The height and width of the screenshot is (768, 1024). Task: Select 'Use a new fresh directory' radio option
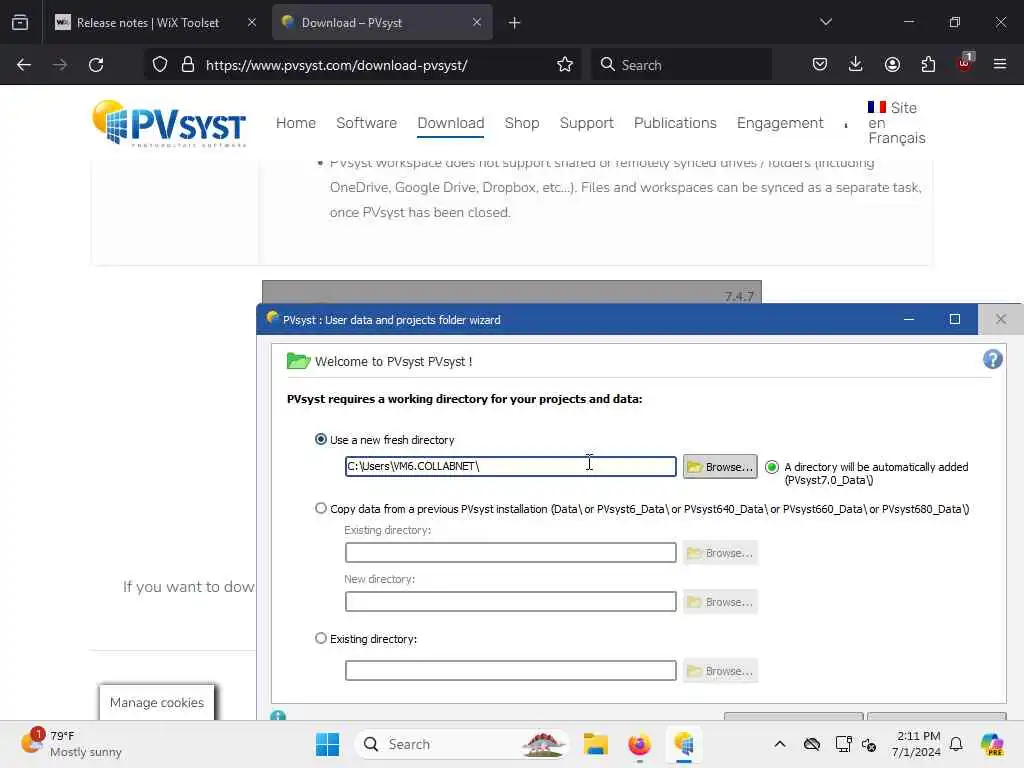321,440
